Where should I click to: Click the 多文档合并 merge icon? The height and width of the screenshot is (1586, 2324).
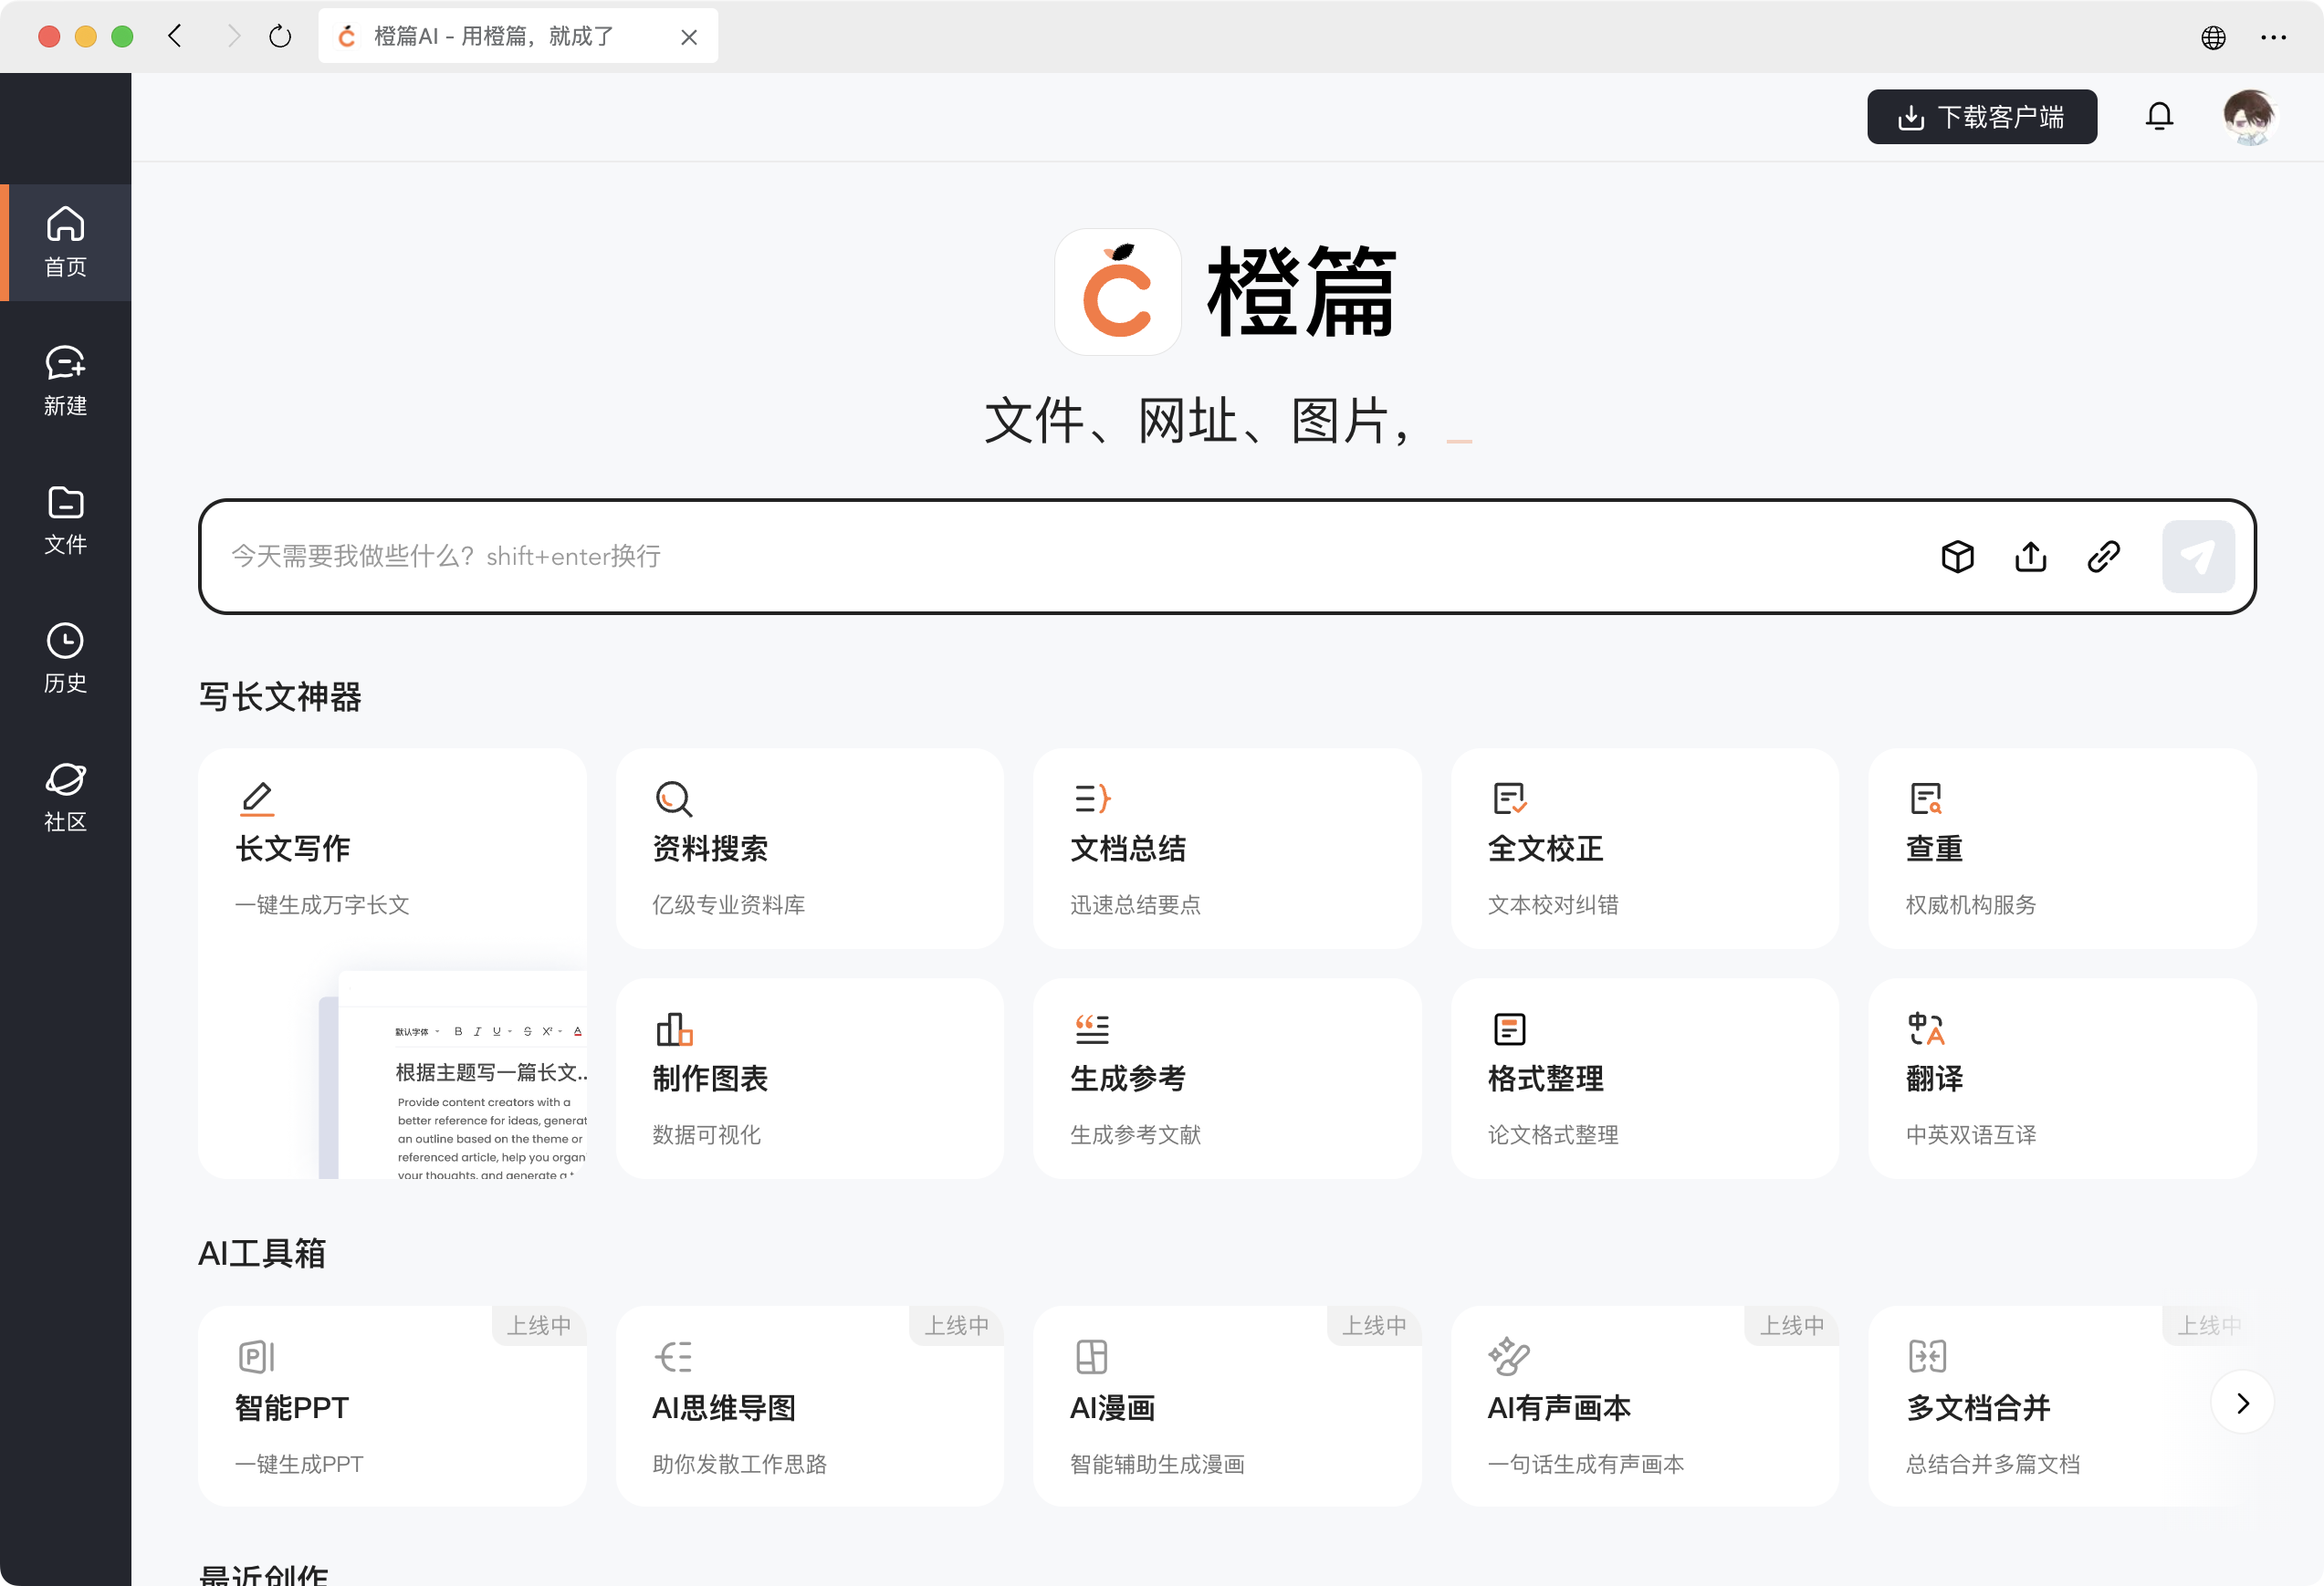point(1927,1357)
